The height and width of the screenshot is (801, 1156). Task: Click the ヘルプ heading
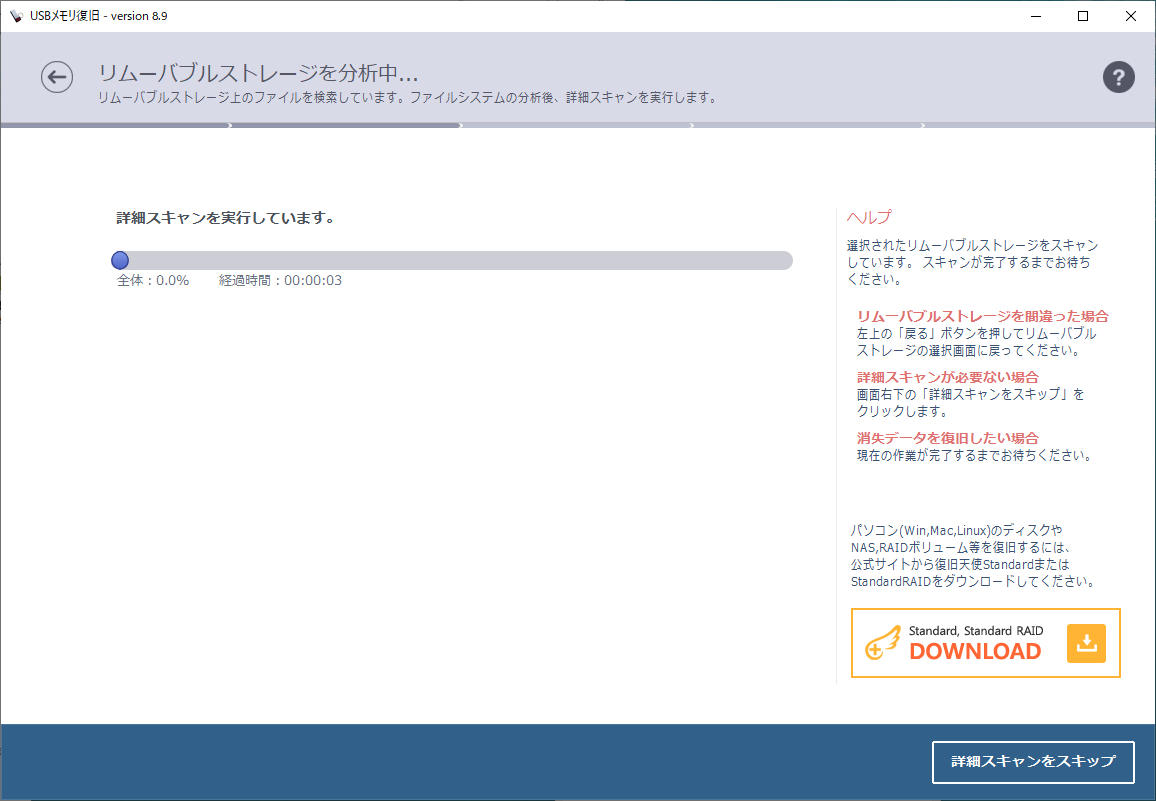pos(868,217)
